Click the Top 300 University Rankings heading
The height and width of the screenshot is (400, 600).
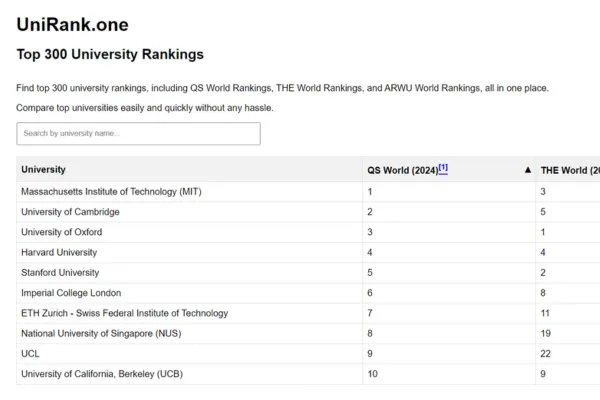pos(110,54)
